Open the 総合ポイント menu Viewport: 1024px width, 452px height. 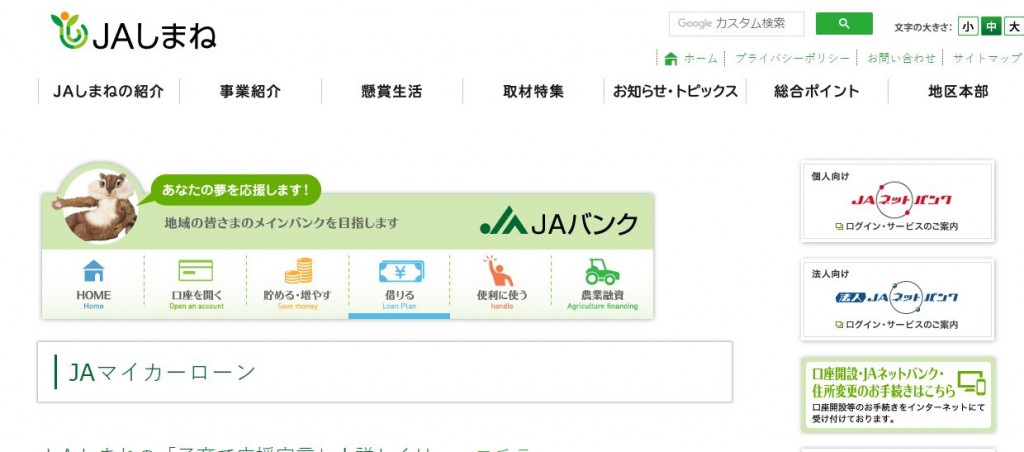817,91
